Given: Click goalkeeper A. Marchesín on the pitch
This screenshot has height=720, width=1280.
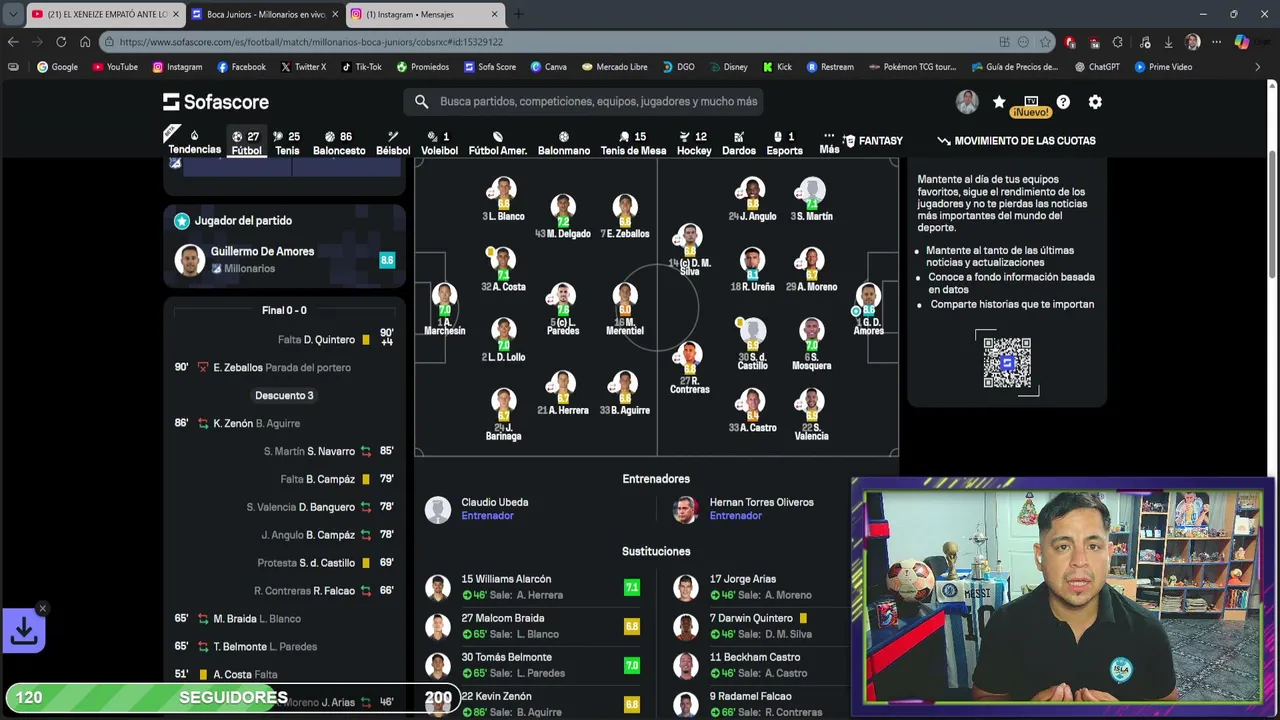Looking at the screenshot, I should 444,309.
